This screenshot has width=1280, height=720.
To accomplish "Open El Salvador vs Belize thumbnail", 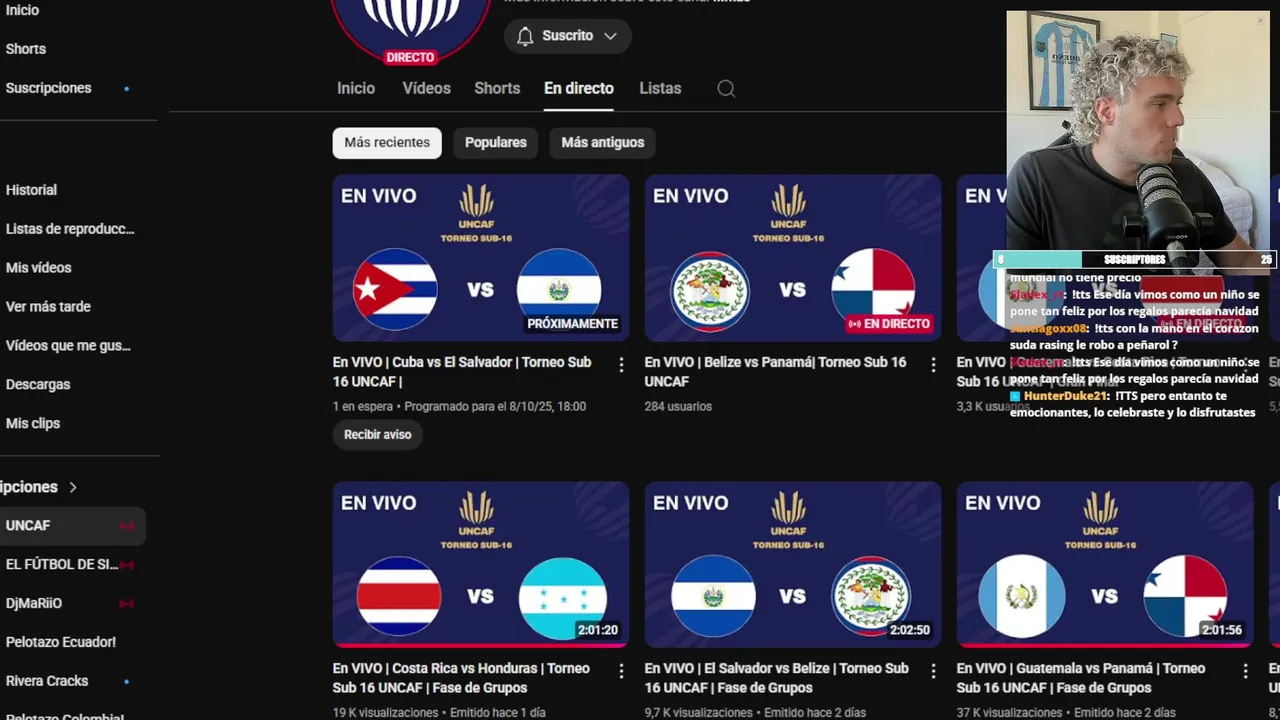I will pos(793,565).
